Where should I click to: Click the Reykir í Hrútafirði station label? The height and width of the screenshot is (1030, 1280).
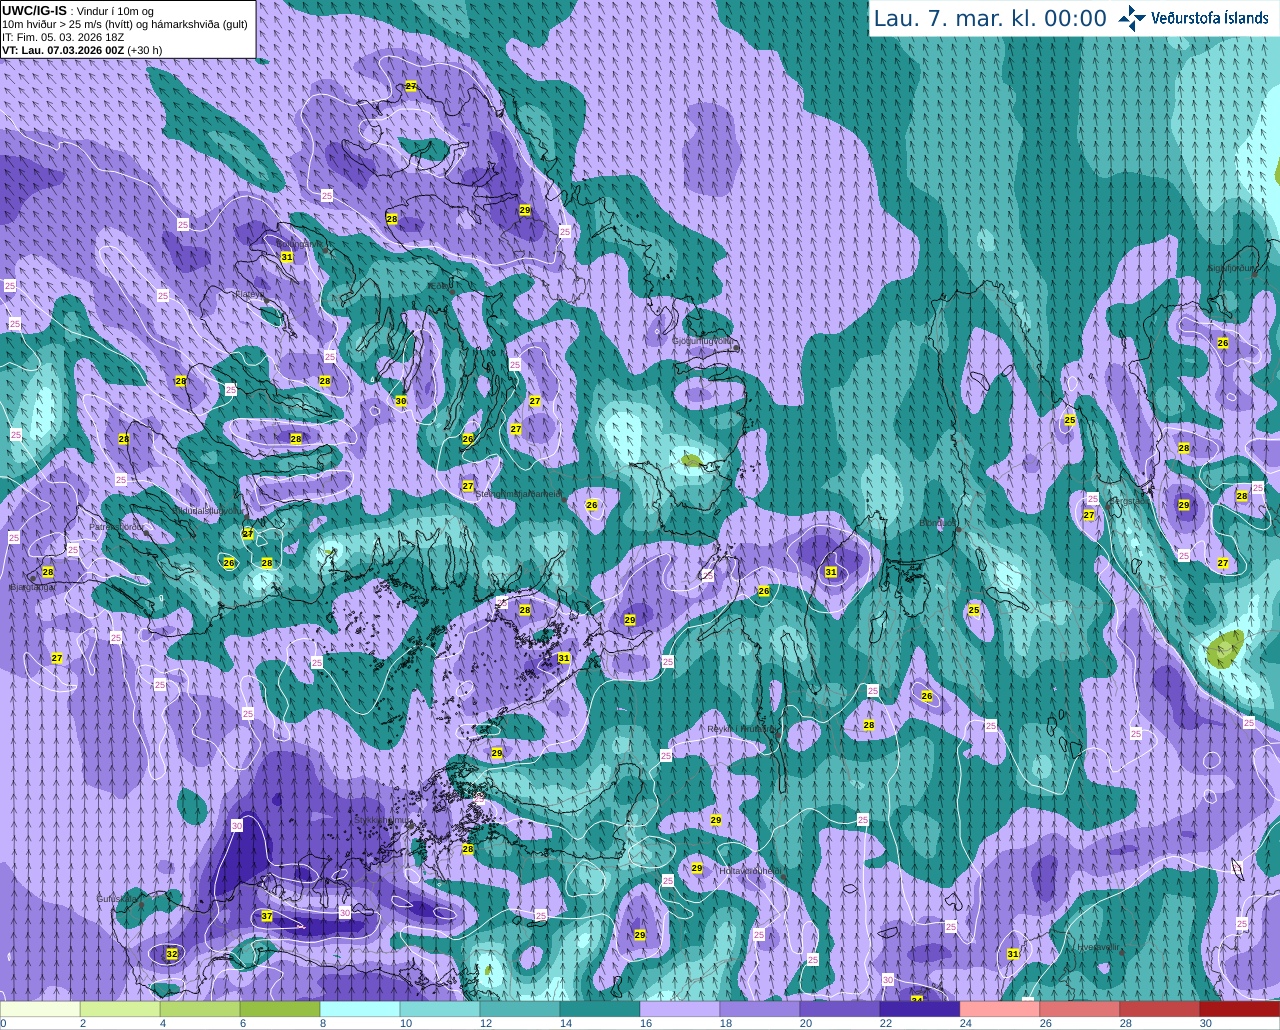coord(741,729)
